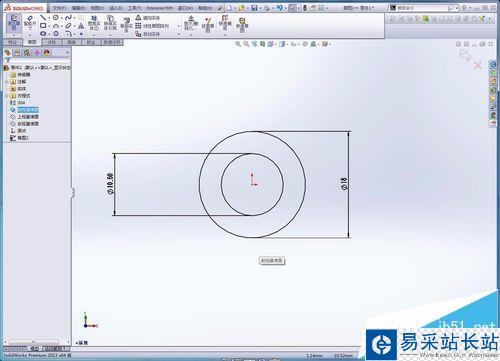The height and width of the screenshot is (361, 500).
Task: Open the 工具(T) menu
Action: tap(134, 7)
